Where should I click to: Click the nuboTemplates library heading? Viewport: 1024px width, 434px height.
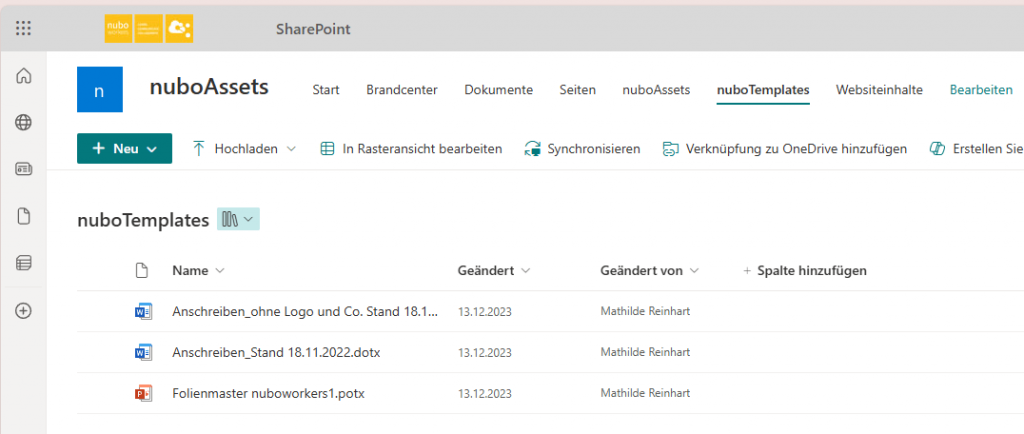pos(143,220)
